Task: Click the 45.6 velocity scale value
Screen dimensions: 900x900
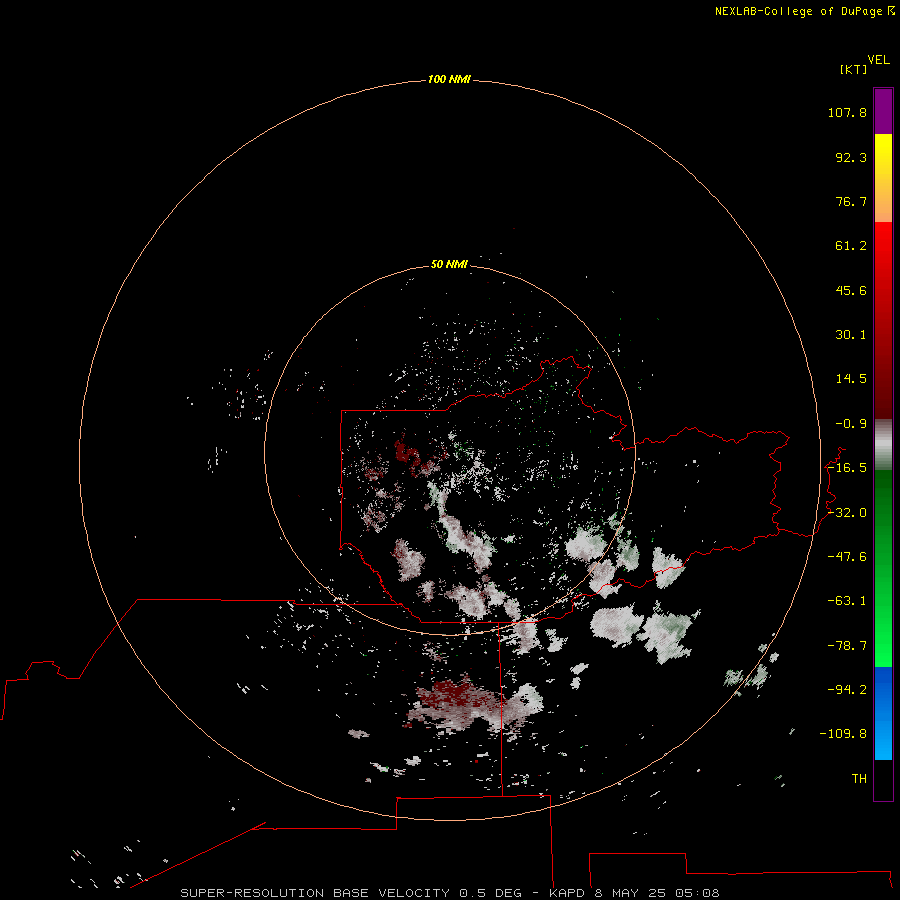Action: pos(851,290)
